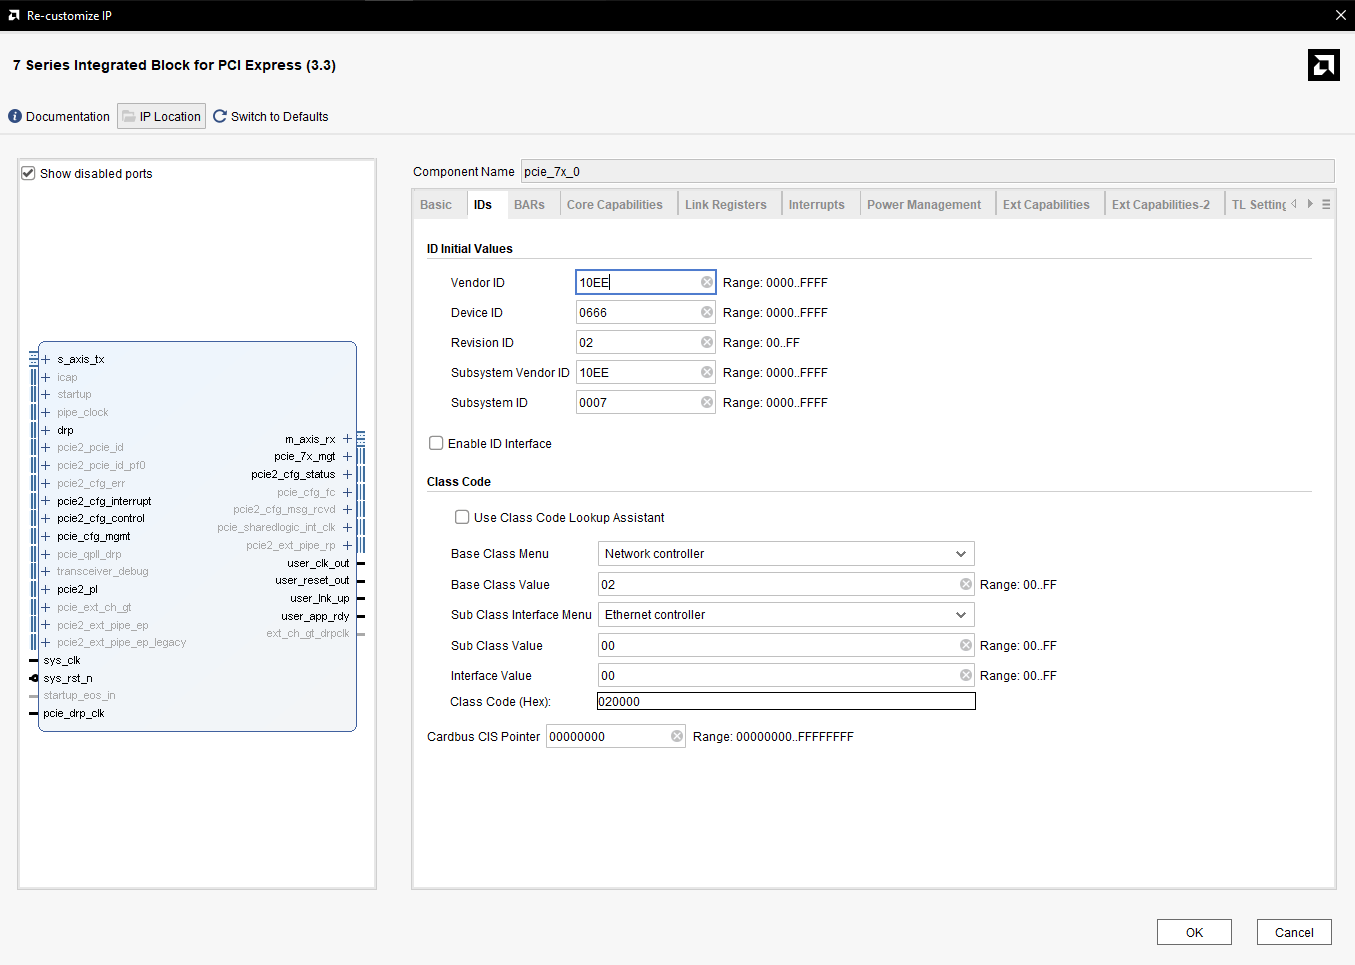
Task: Toggle Show disabled ports checkbox
Action: coord(29,173)
